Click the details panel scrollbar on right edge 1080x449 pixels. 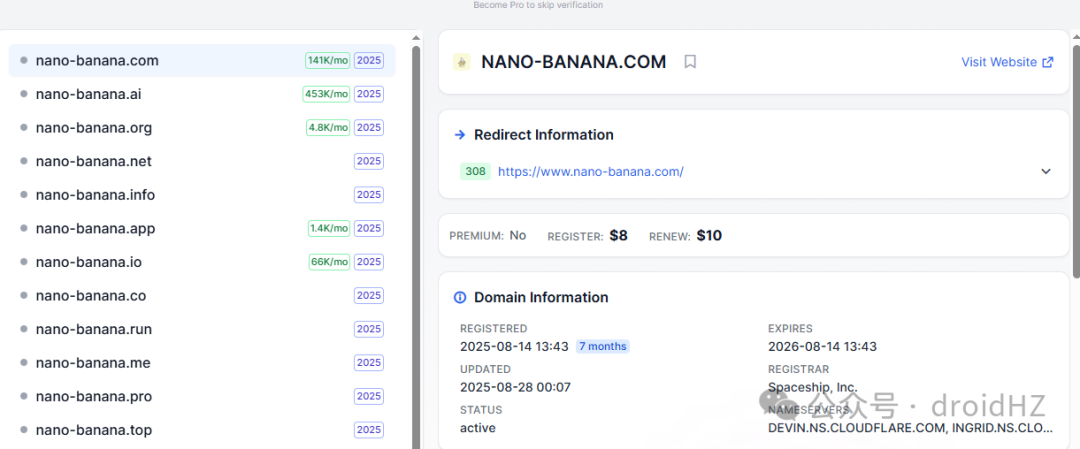pyautogui.click(x=1076, y=160)
